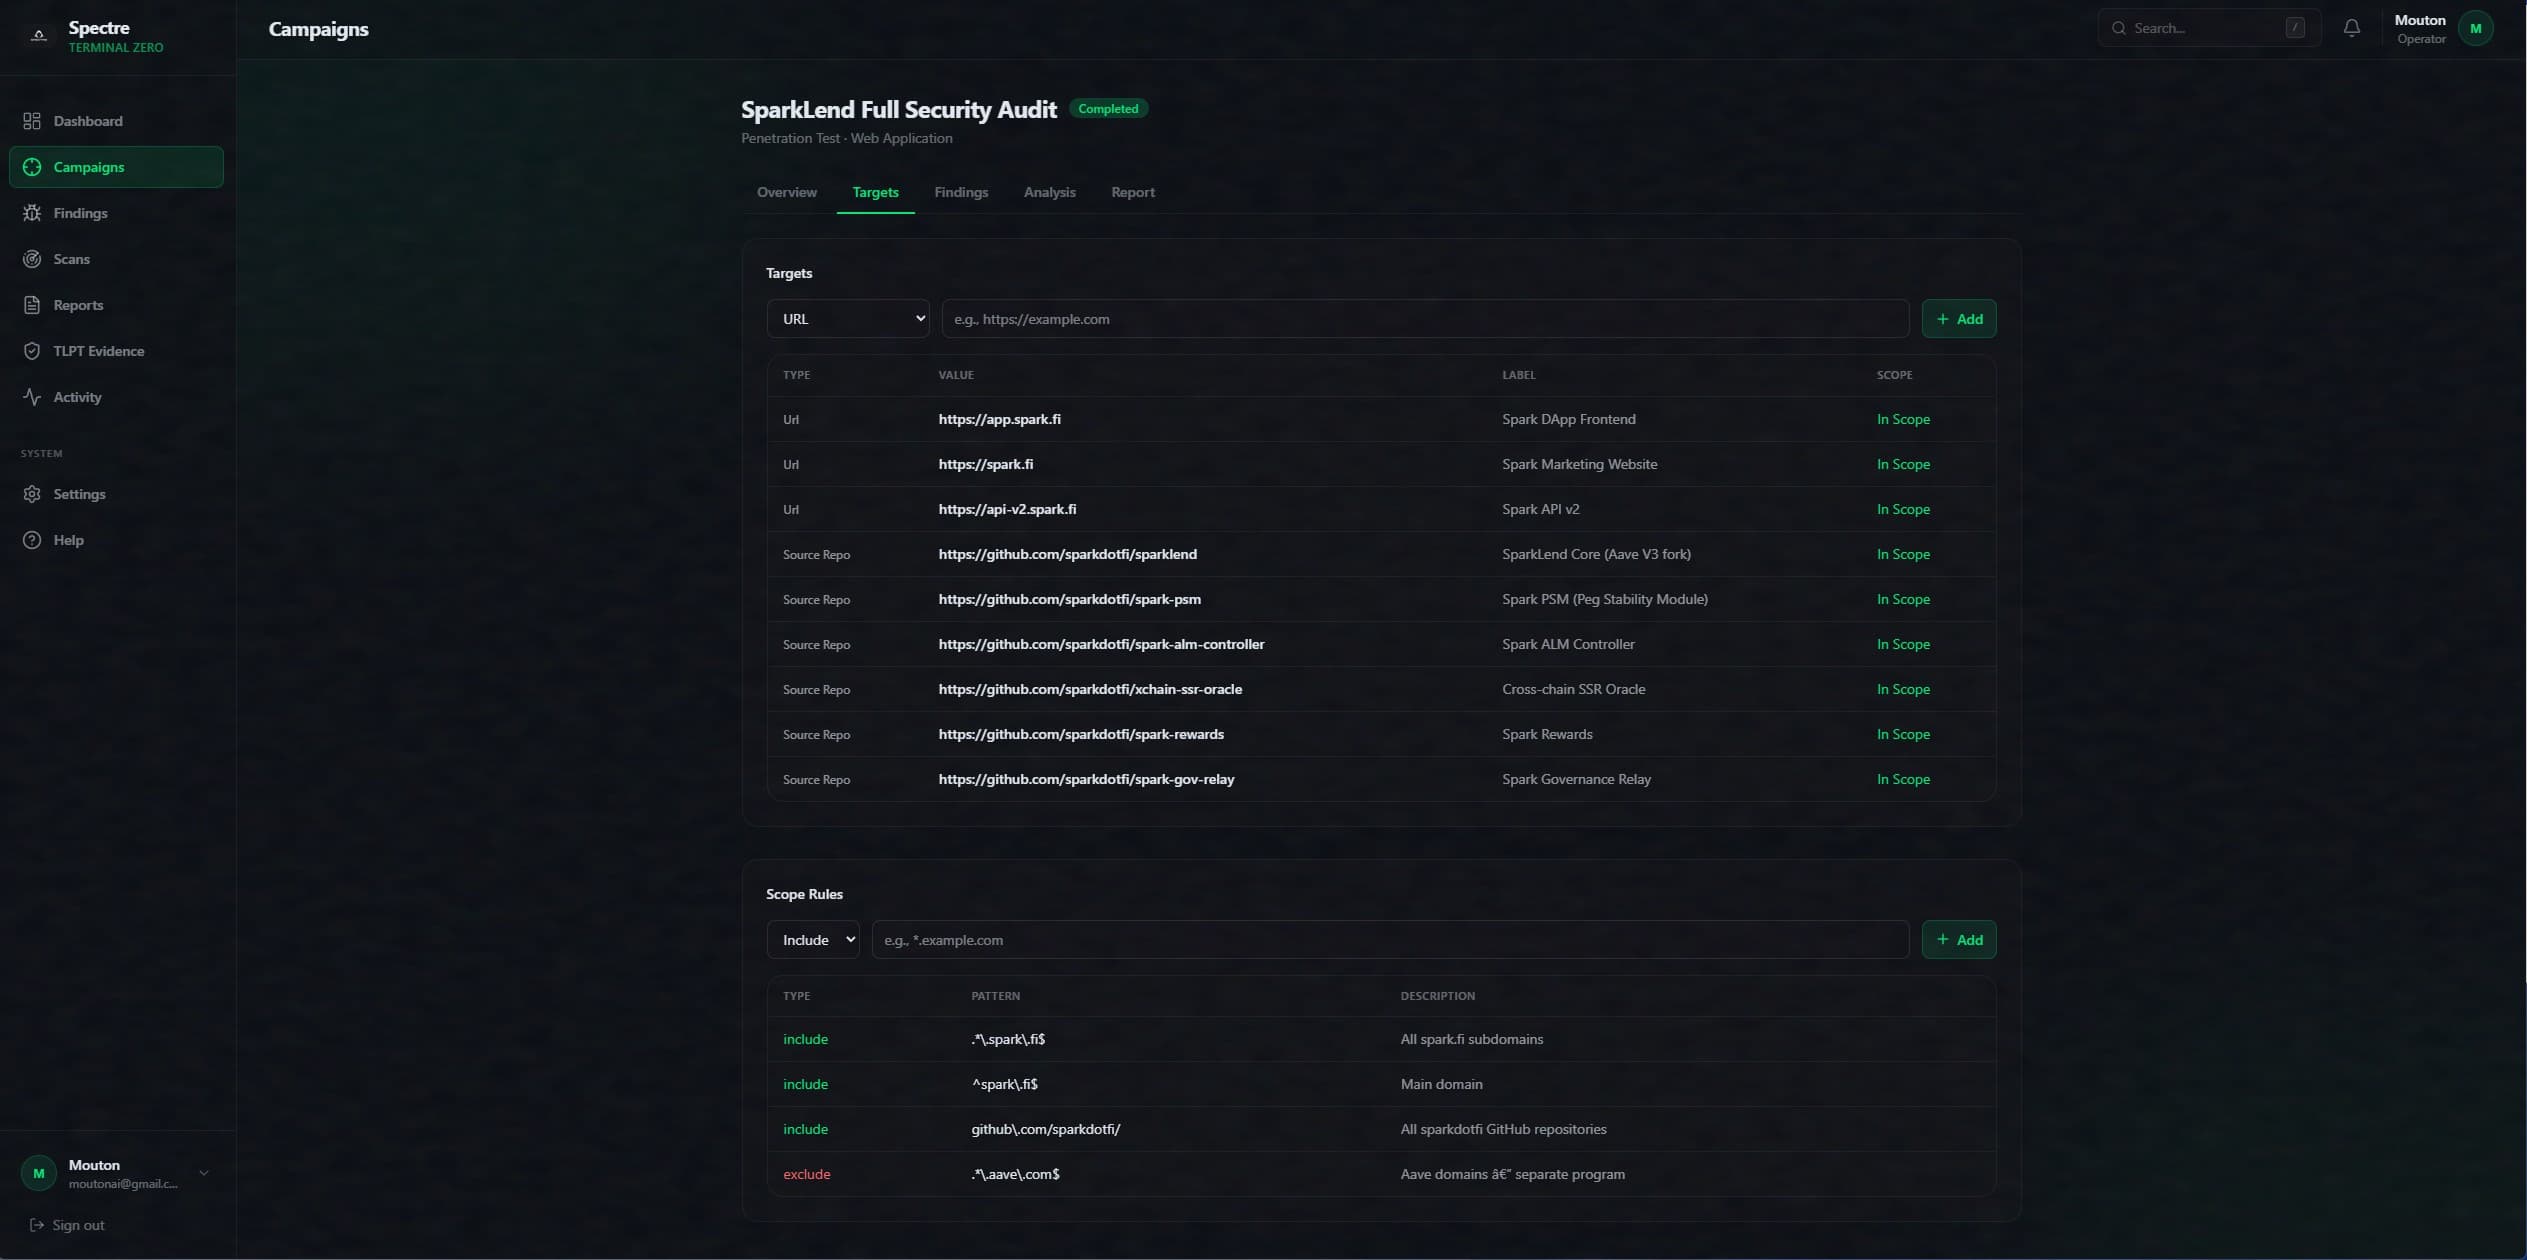Open the Include scope rule dropdown
2527x1260 pixels.
point(812,940)
